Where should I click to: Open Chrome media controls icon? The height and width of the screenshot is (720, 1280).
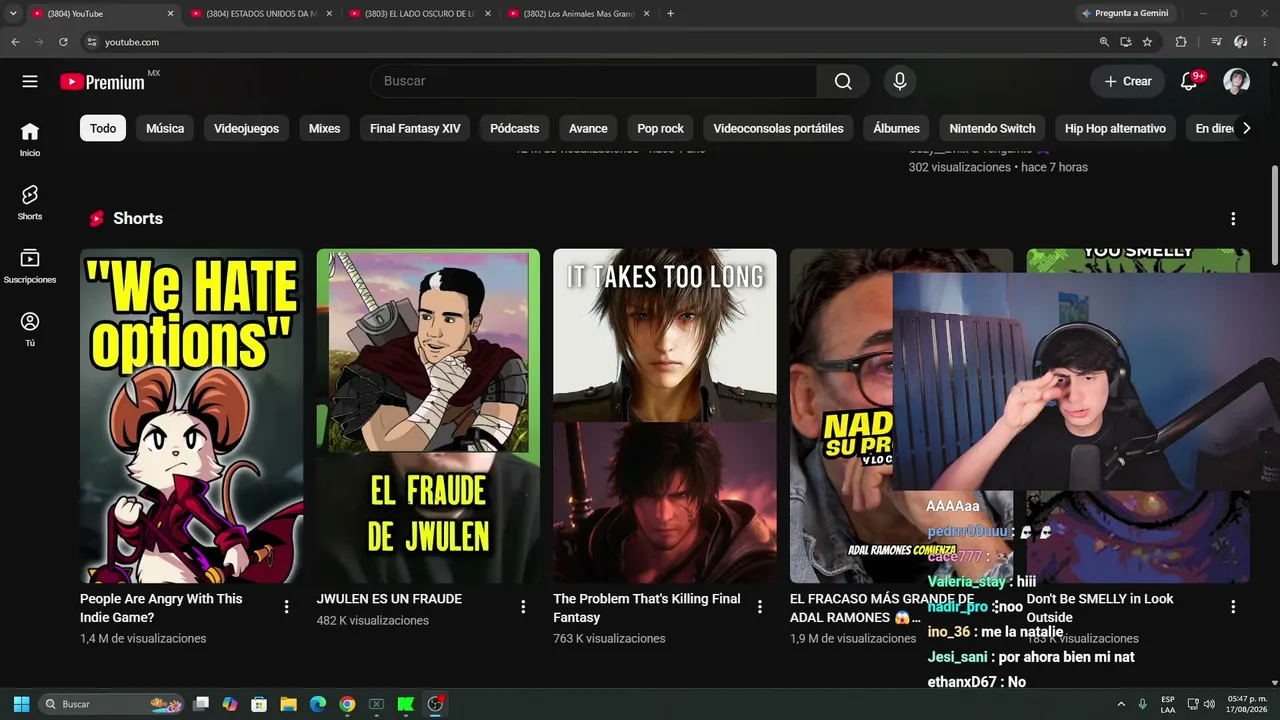[1216, 42]
